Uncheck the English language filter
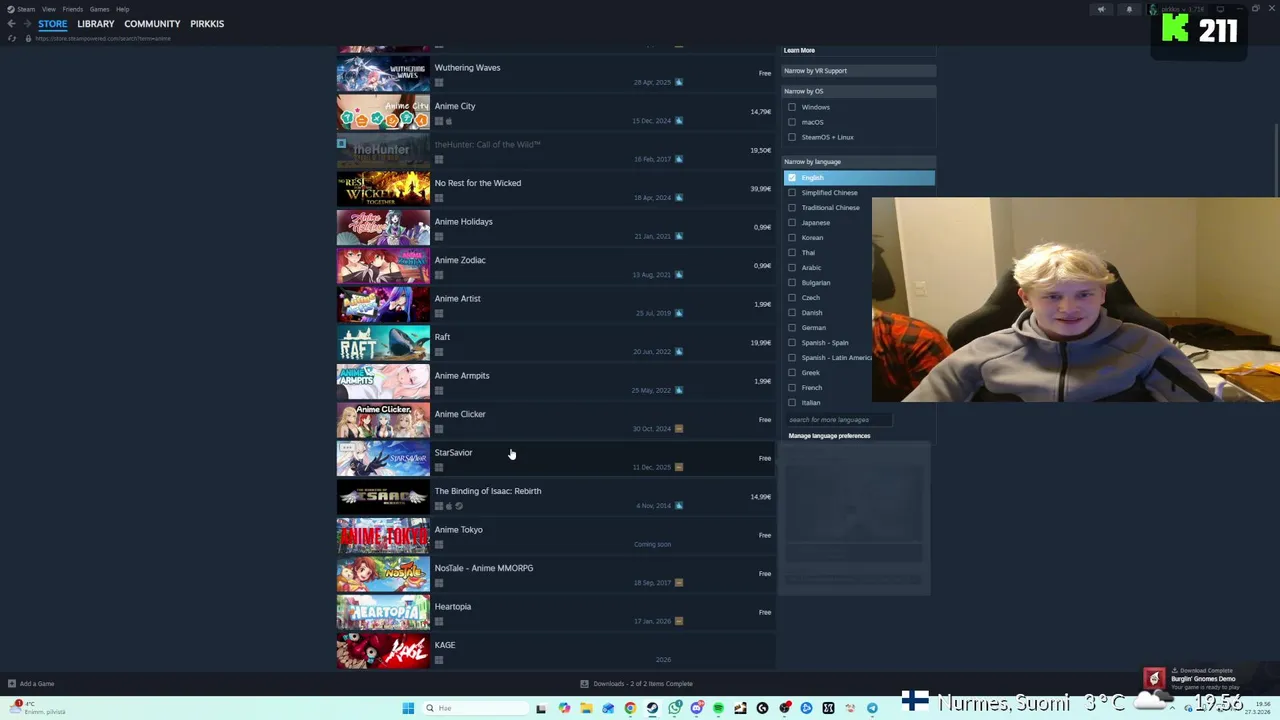The width and height of the screenshot is (1280, 720). pyautogui.click(x=792, y=178)
